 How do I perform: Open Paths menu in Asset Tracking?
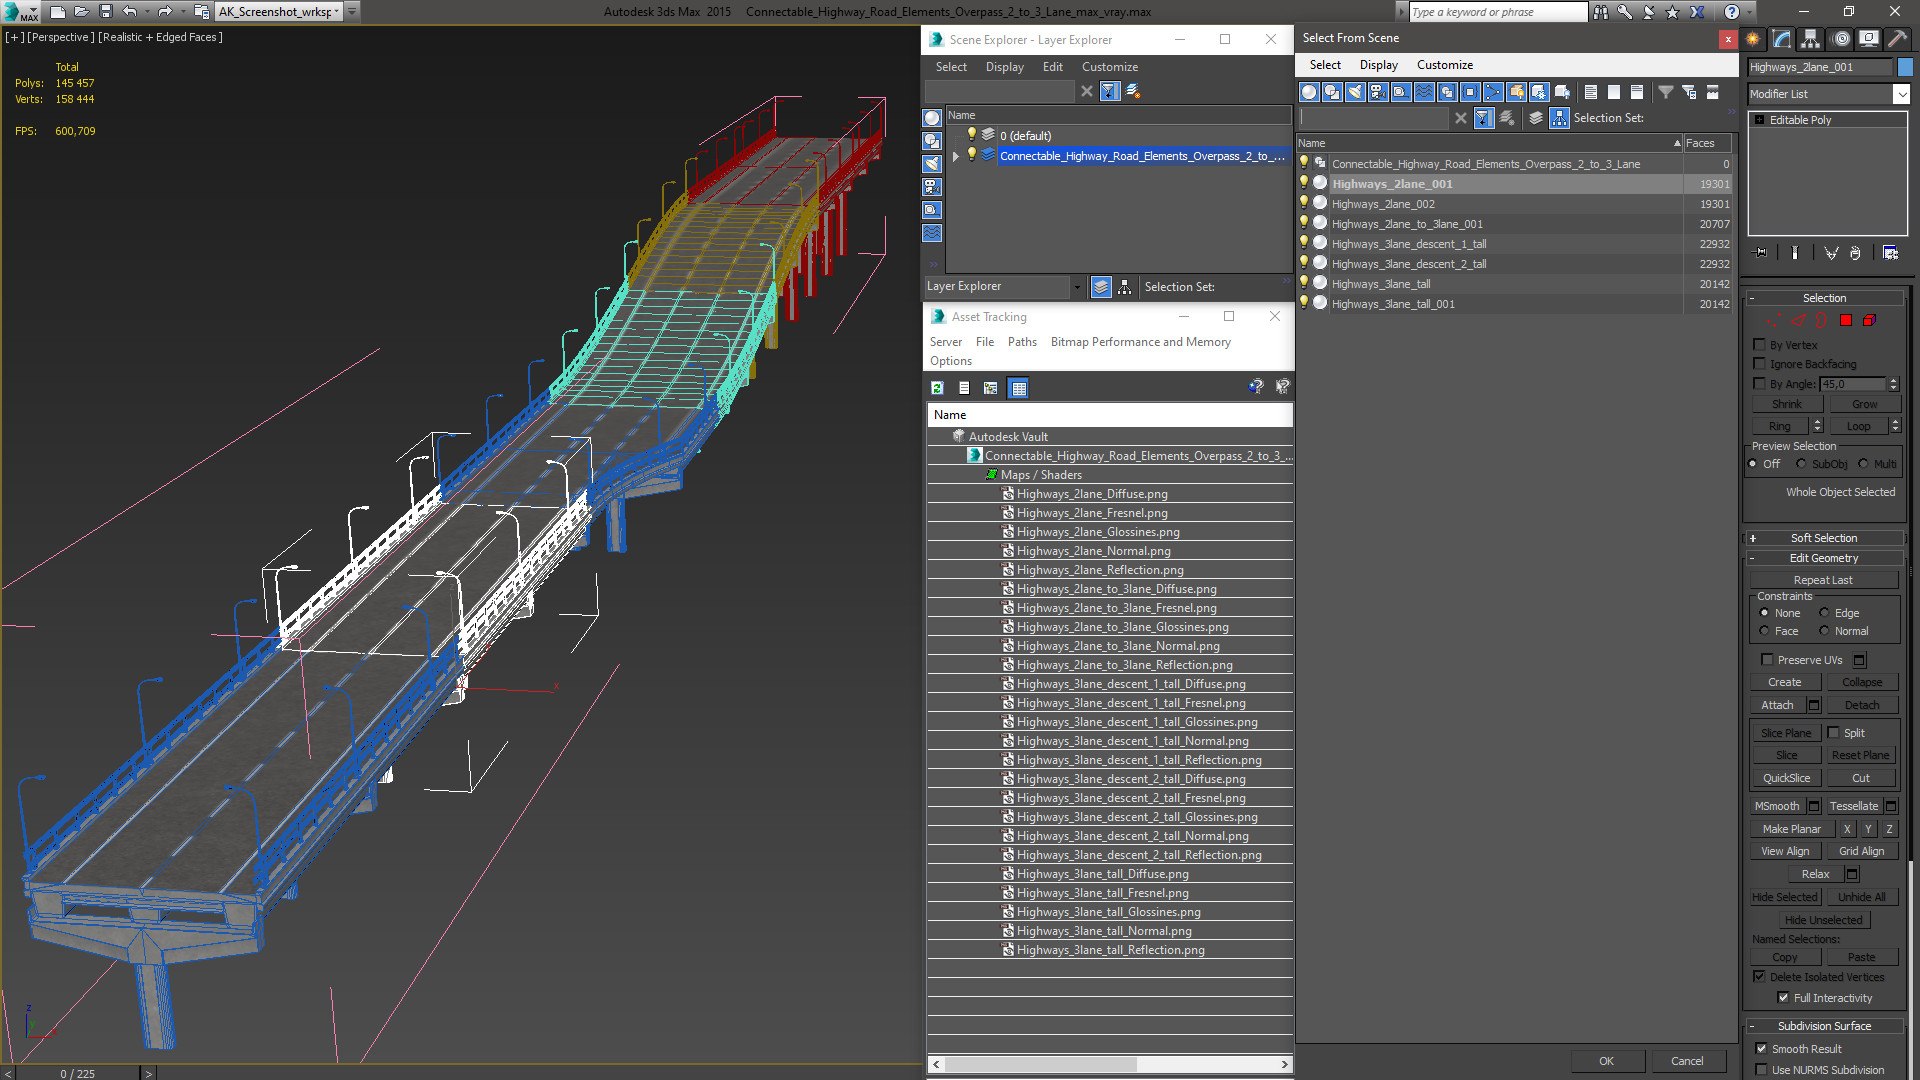click(1022, 342)
